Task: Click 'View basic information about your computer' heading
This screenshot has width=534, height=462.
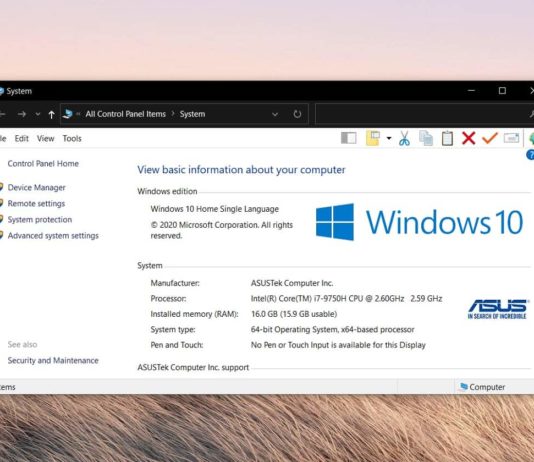Action: pyautogui.click(x=241, y=170)
